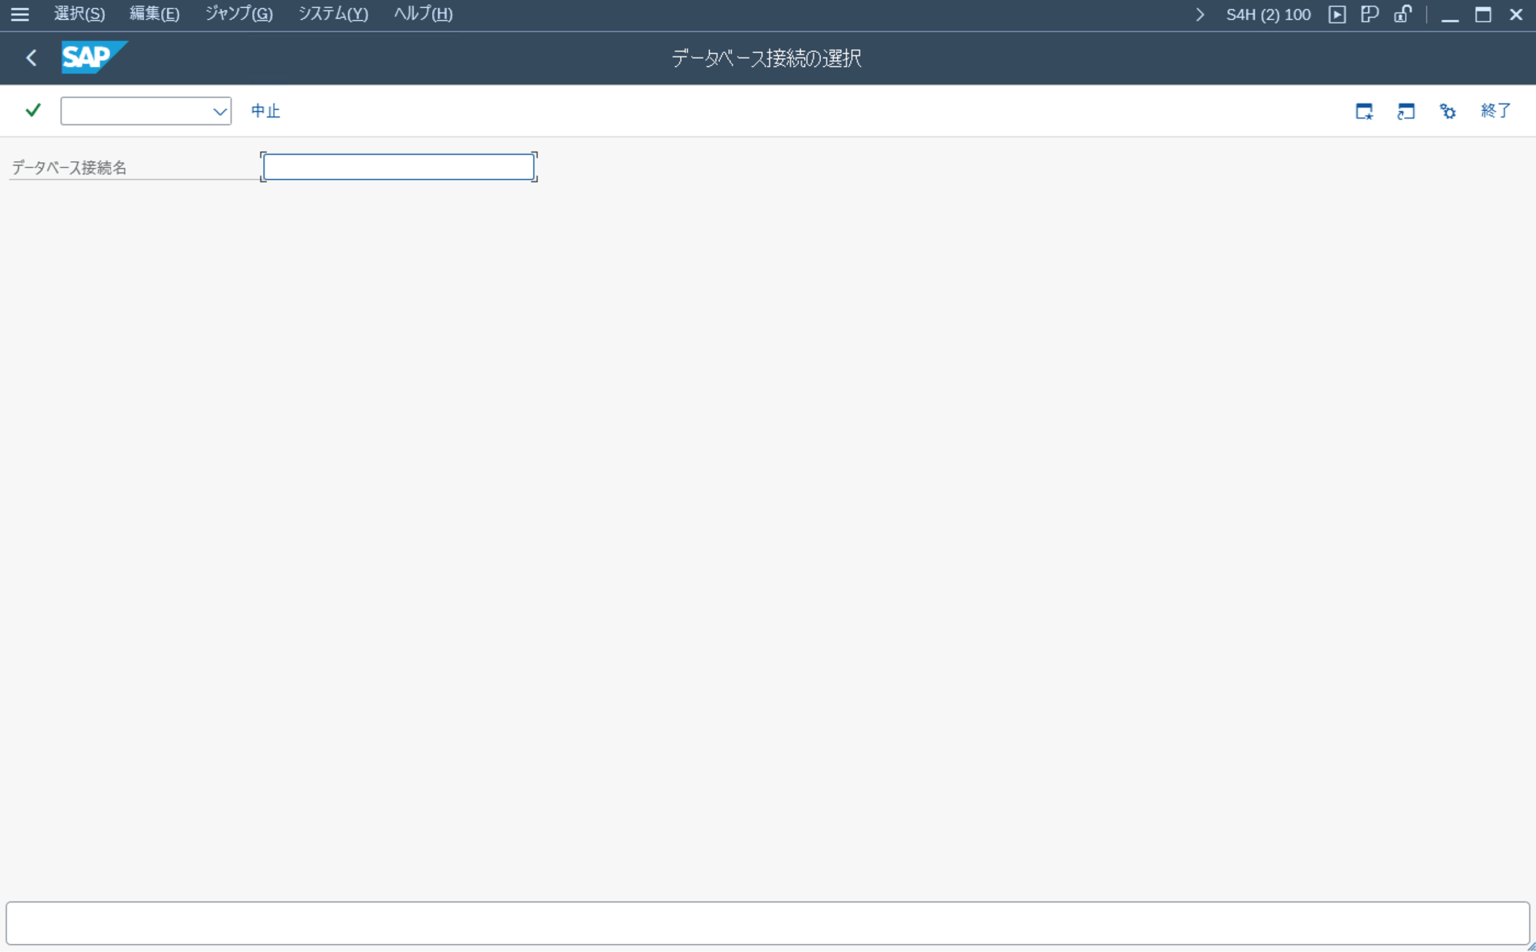This screenshot has width=1536, height=952.
Task: Click the back navigation arrow
Action: point(30,57)
